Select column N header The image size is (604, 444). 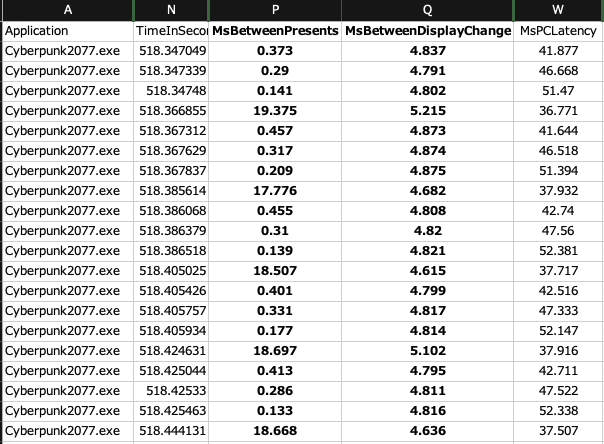[171, 10]
